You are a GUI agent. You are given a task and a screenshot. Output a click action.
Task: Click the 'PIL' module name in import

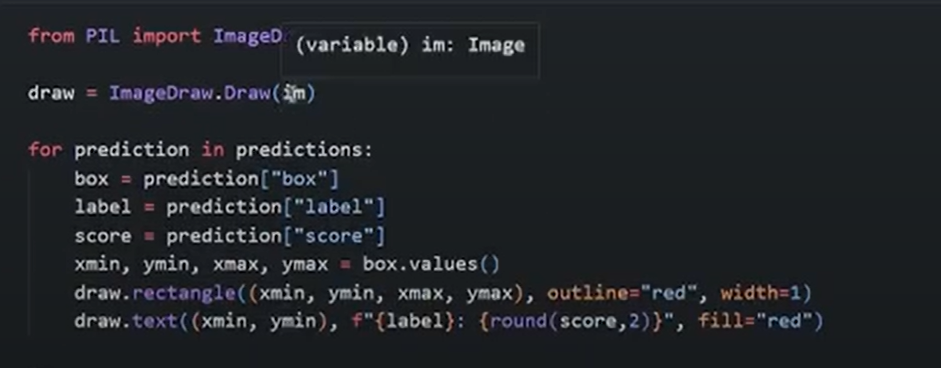102,36
